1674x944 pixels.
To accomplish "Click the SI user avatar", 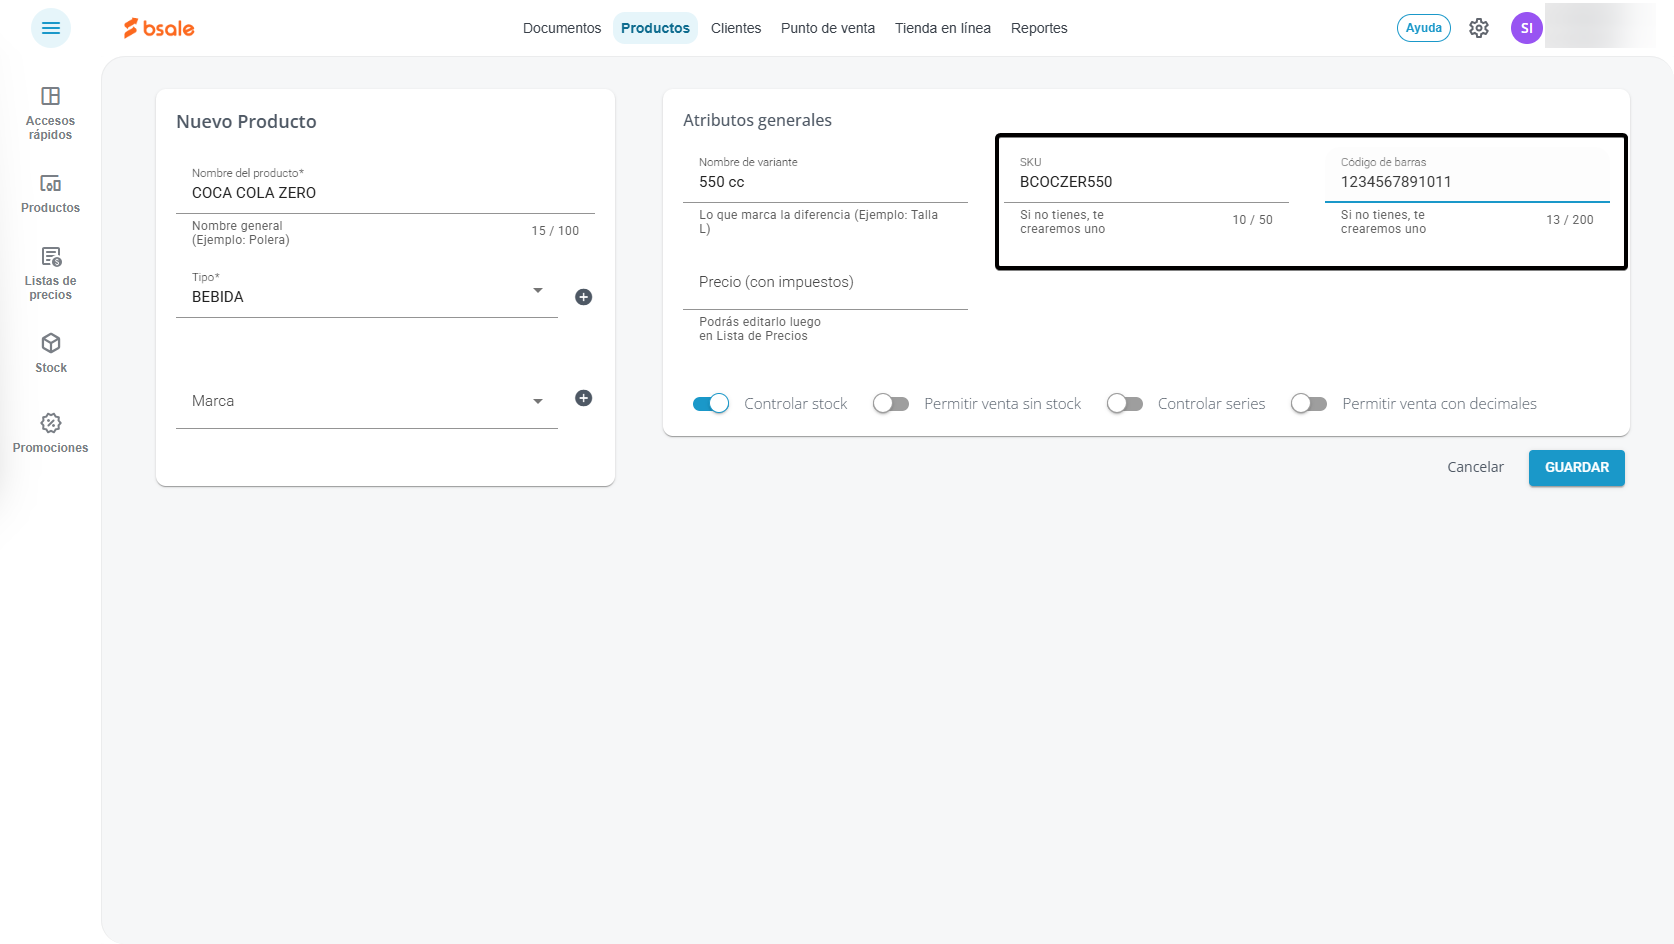I will tap(1527, 28).
